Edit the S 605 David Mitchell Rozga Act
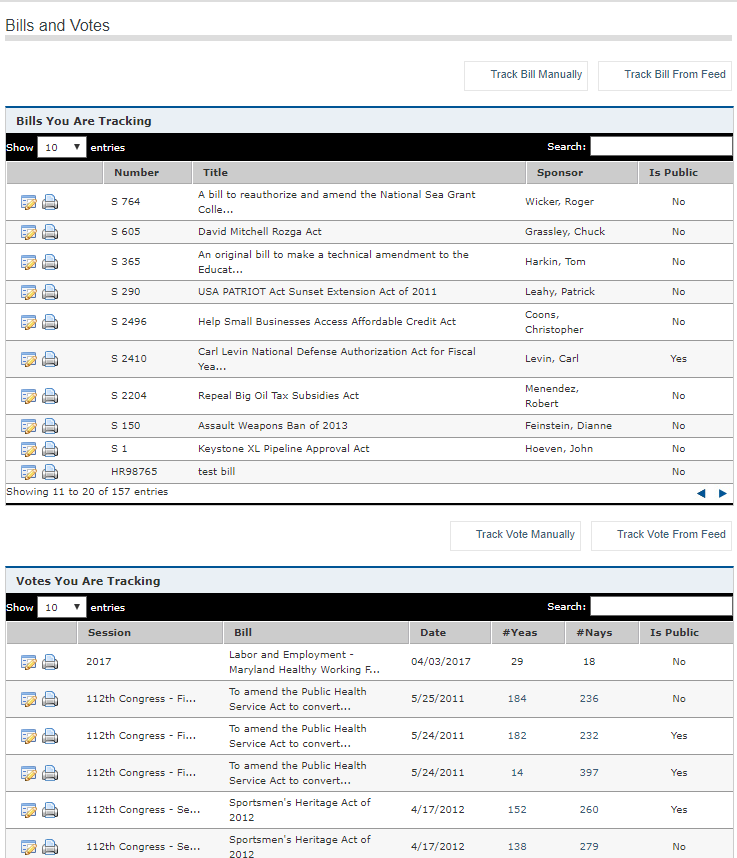This screenshot has width=737, height=858. (28, 233)
